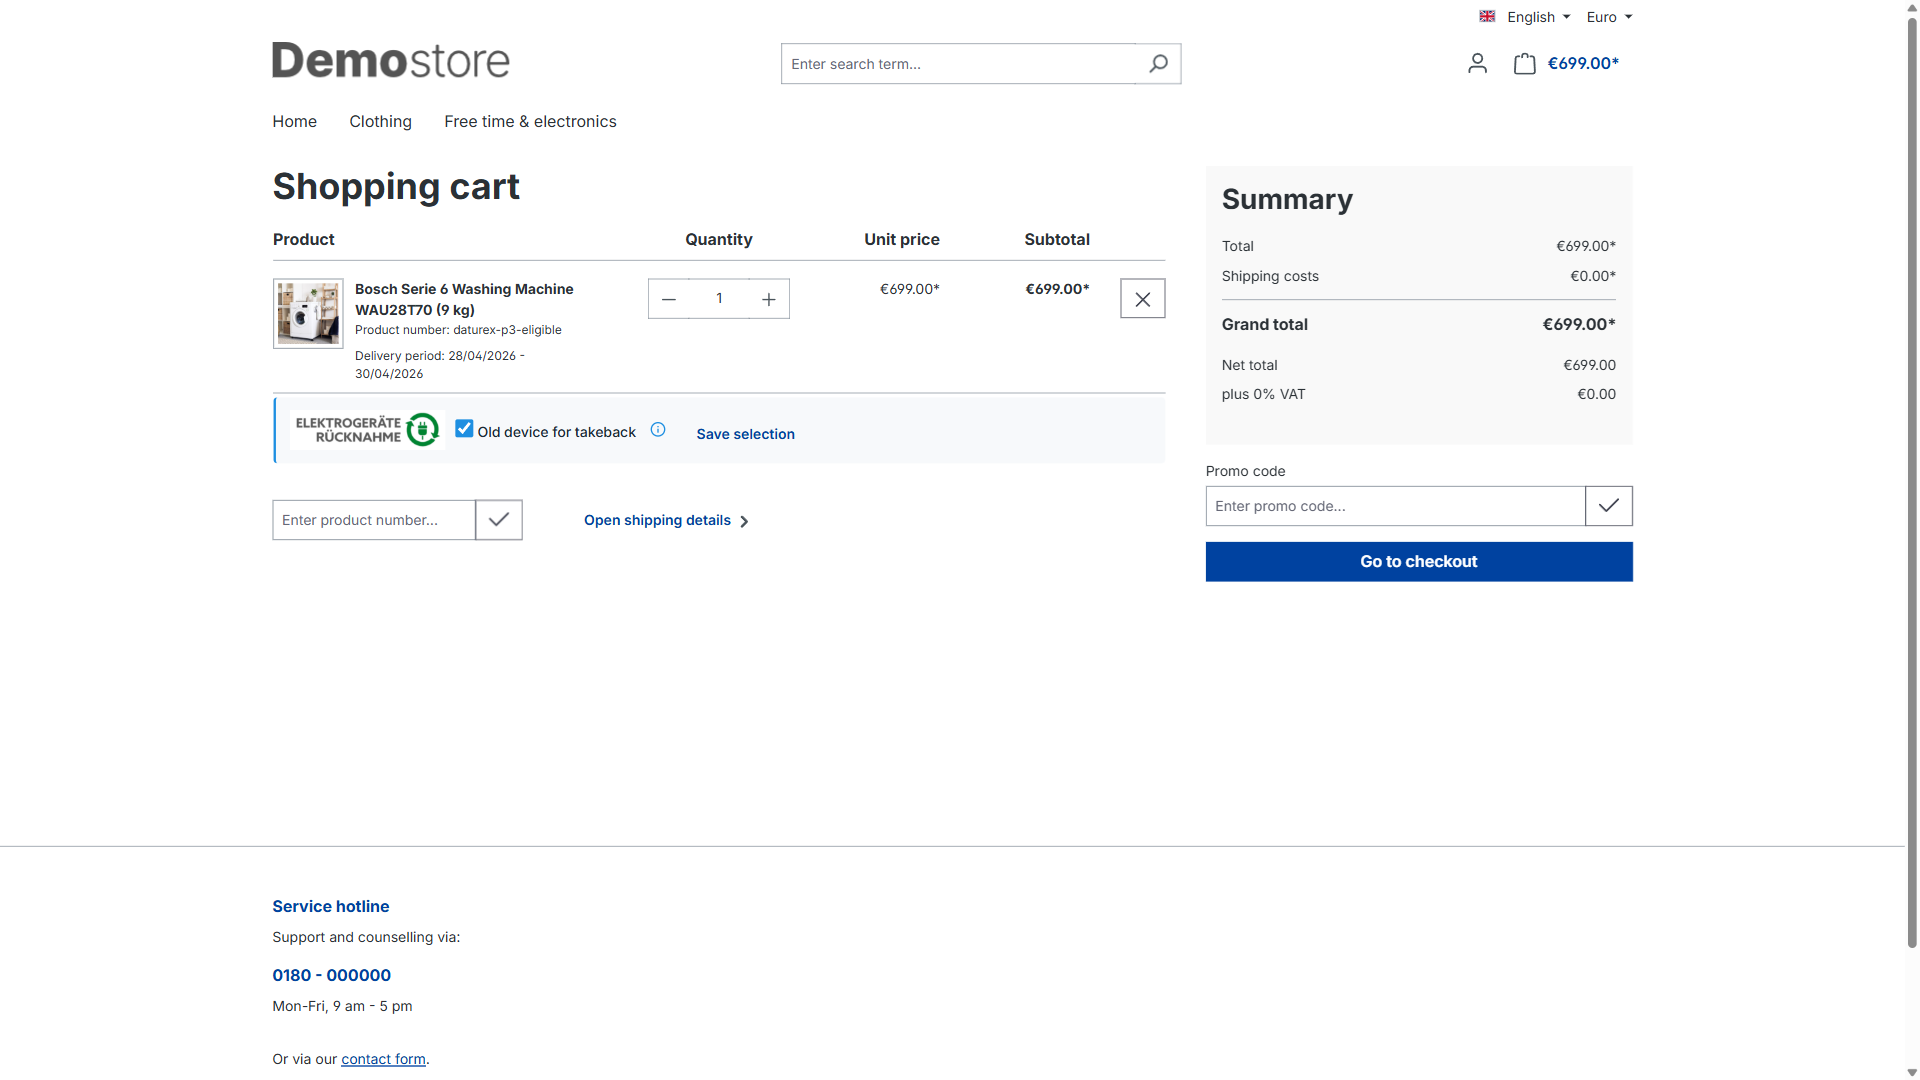
Task: Apply promo code with checkmark button
Action: click(1609, 506)
